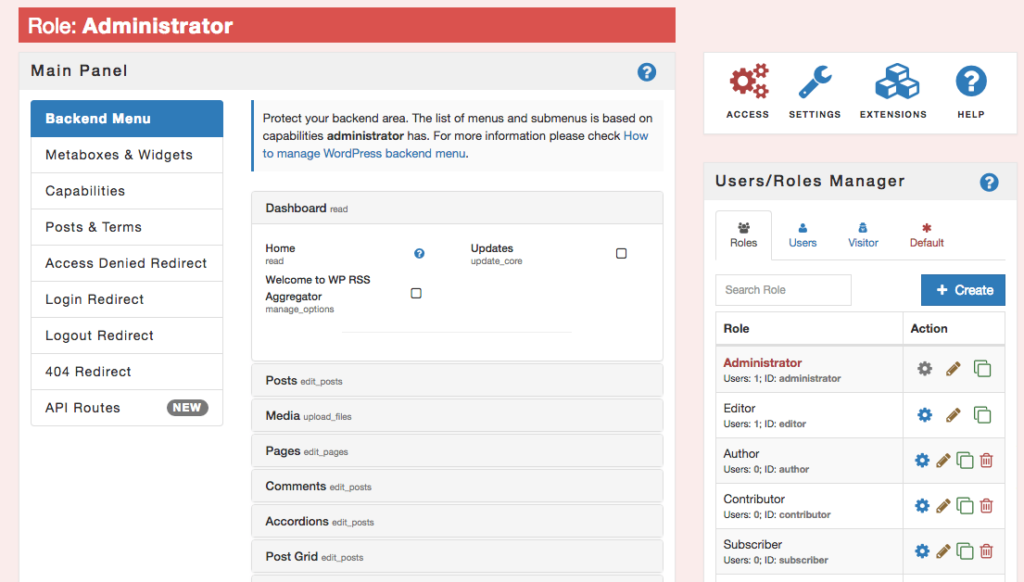Click the Search Role input field
The image size is (1024, 582).
(x=783, y=290)
